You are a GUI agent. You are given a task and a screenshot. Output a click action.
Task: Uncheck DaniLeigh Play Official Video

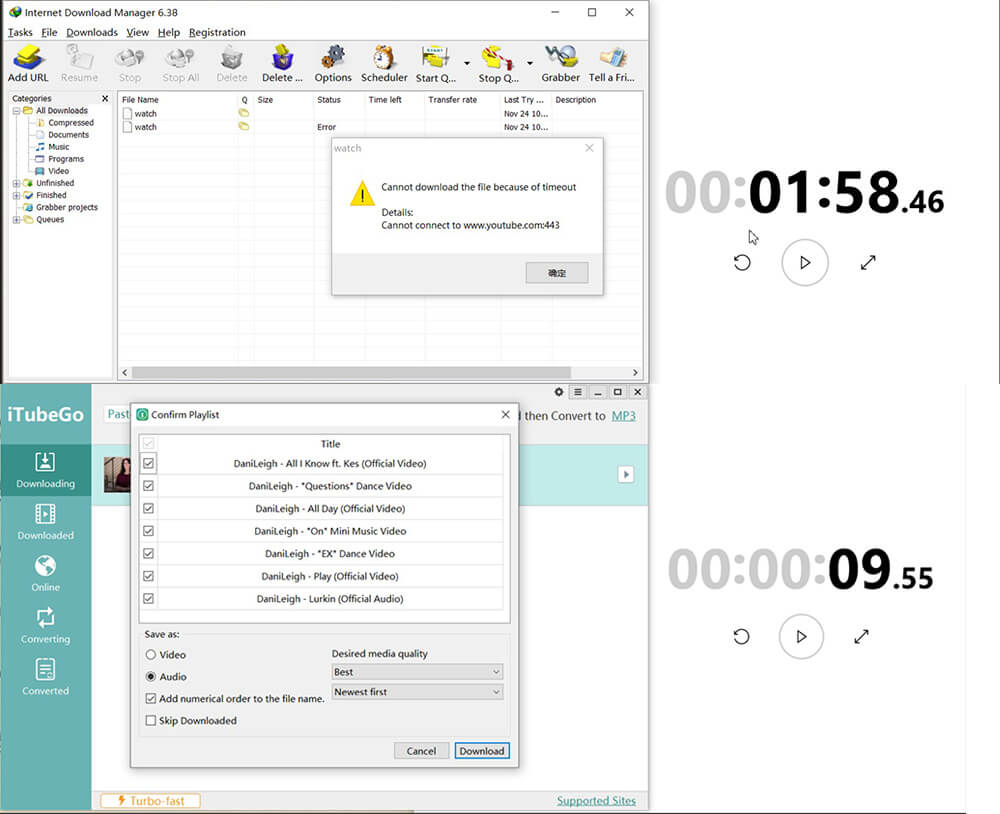point(149,576)
